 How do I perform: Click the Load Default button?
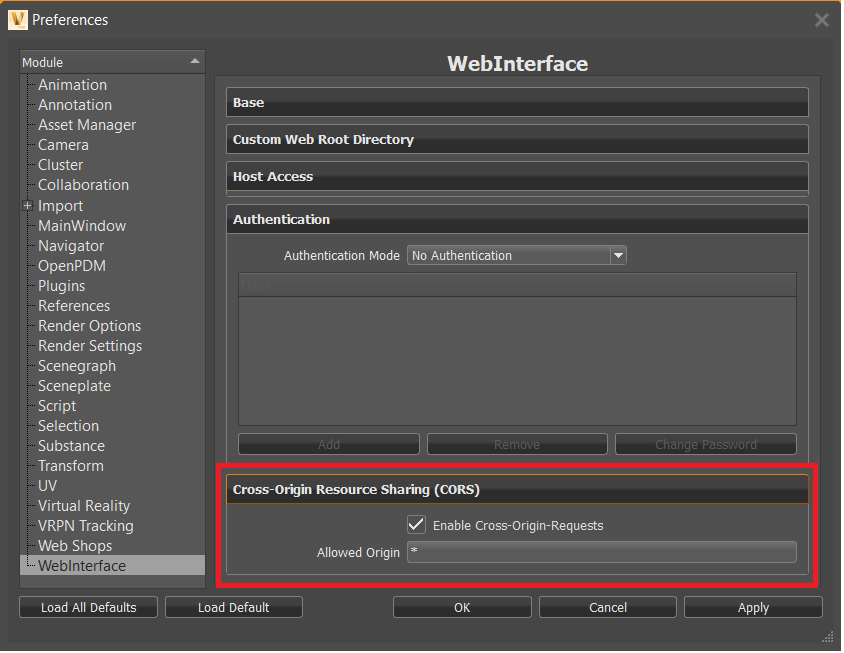(x=234, y=607)
